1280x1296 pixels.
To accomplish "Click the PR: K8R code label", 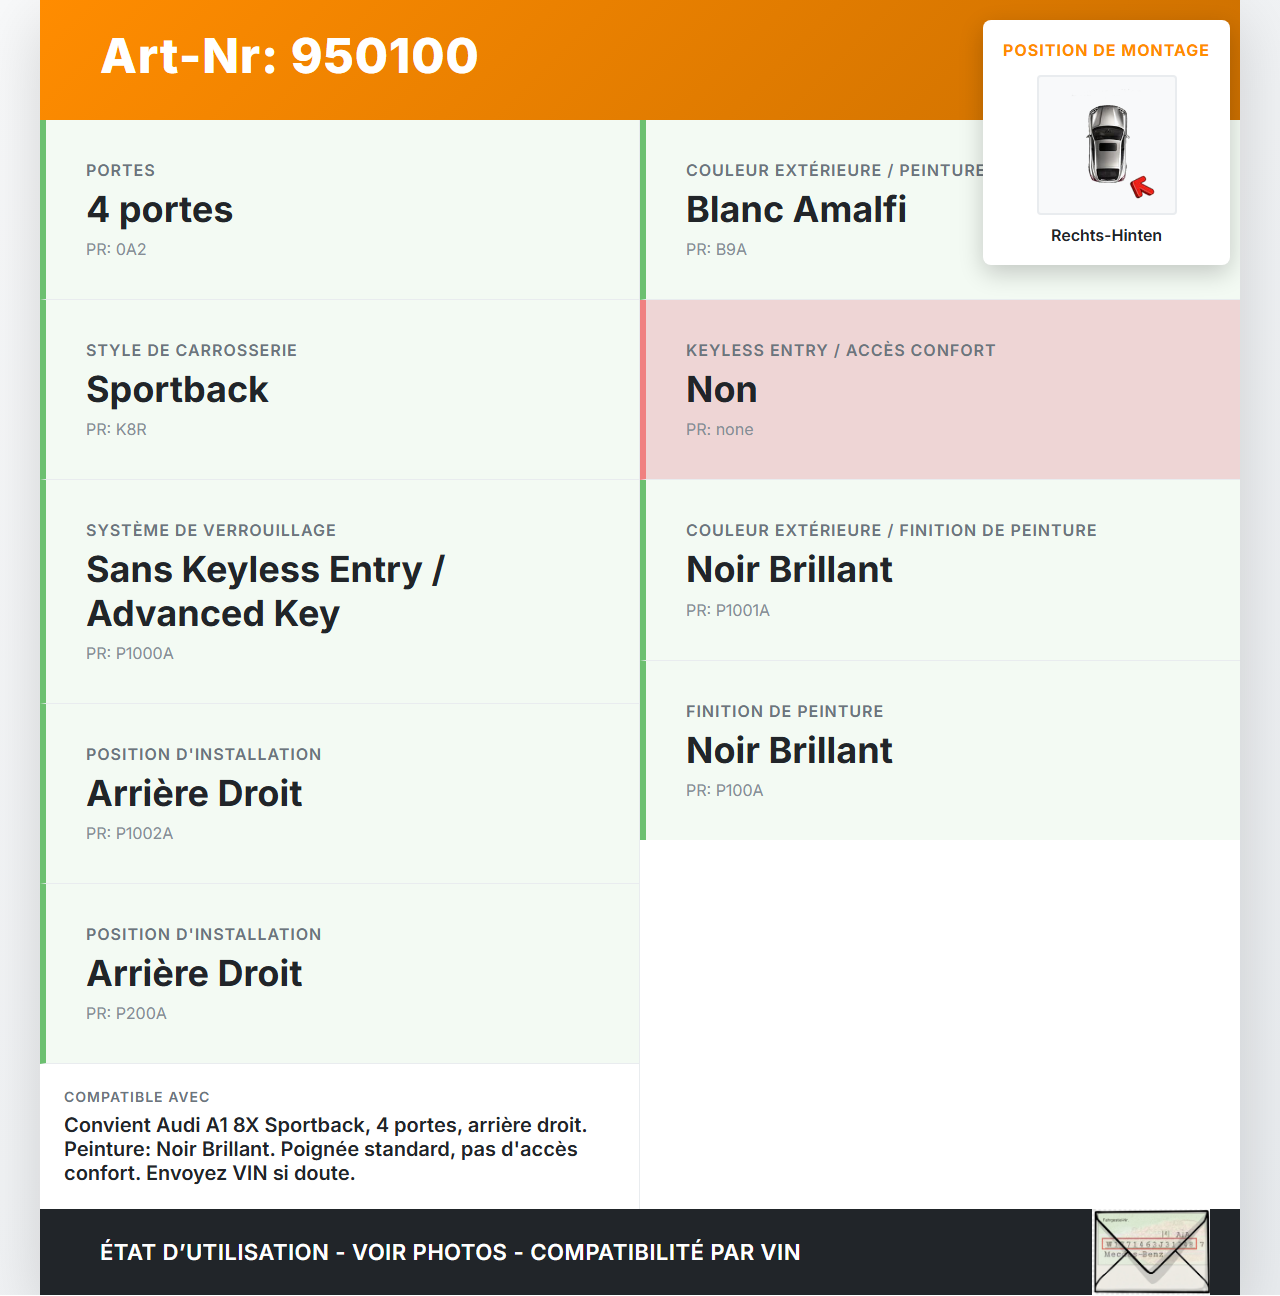I will pos(116,430).
